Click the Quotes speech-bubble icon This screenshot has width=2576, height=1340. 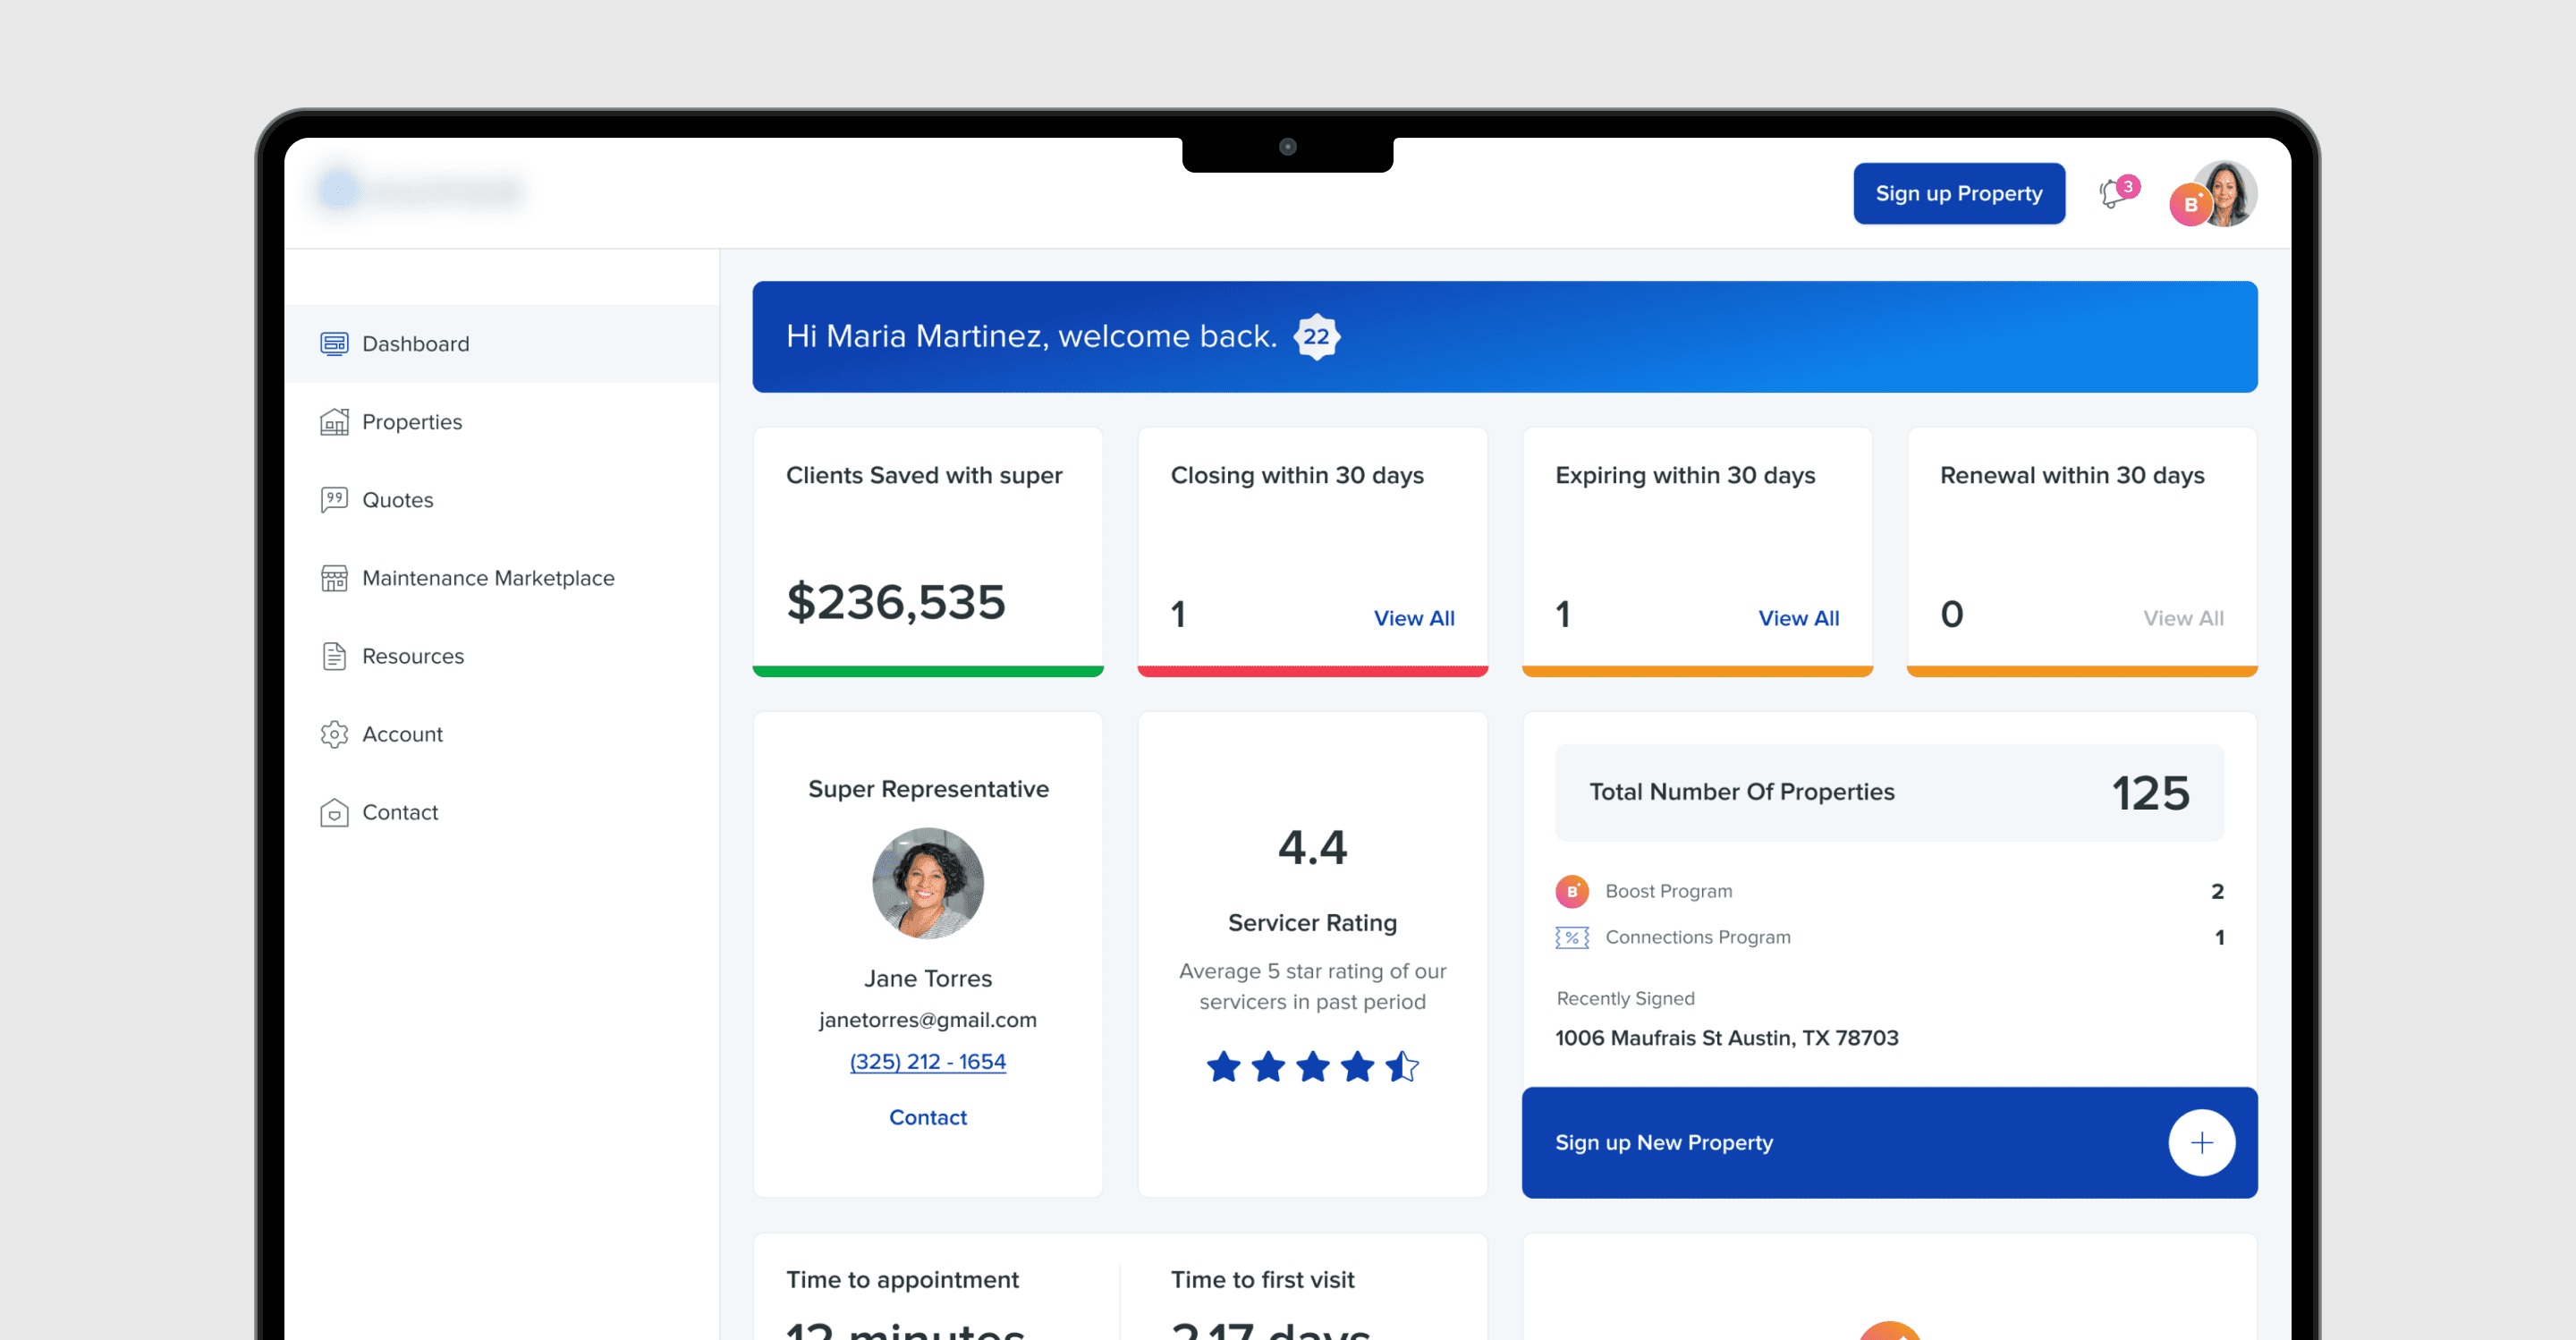(x=334, y=500)
